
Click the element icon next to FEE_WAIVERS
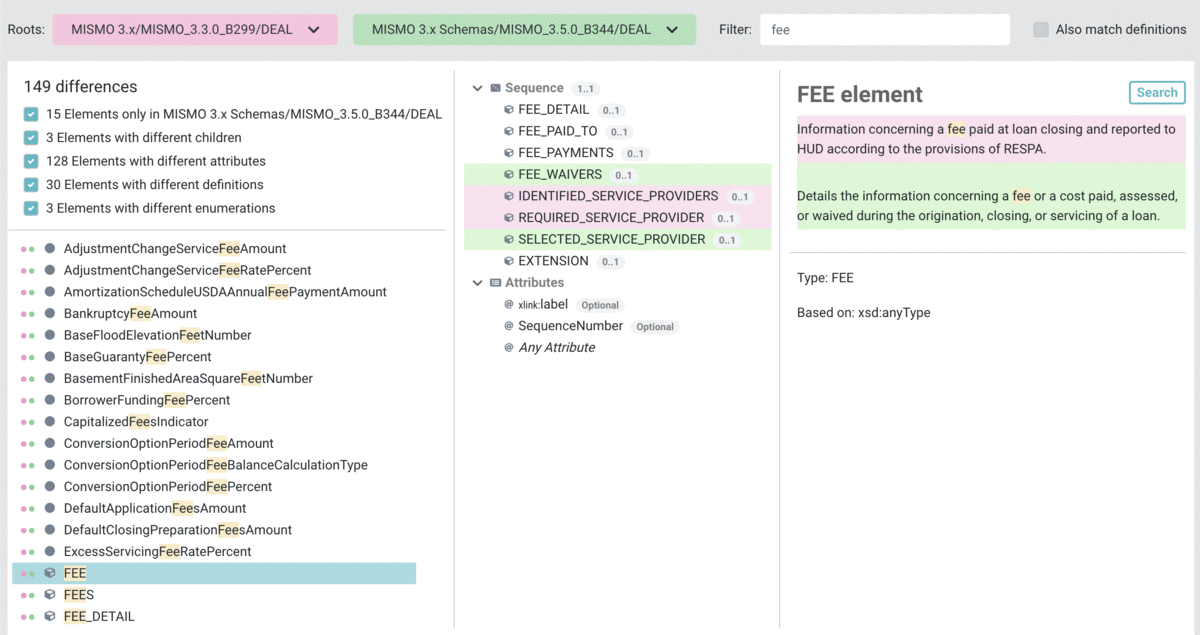[510, 174]
